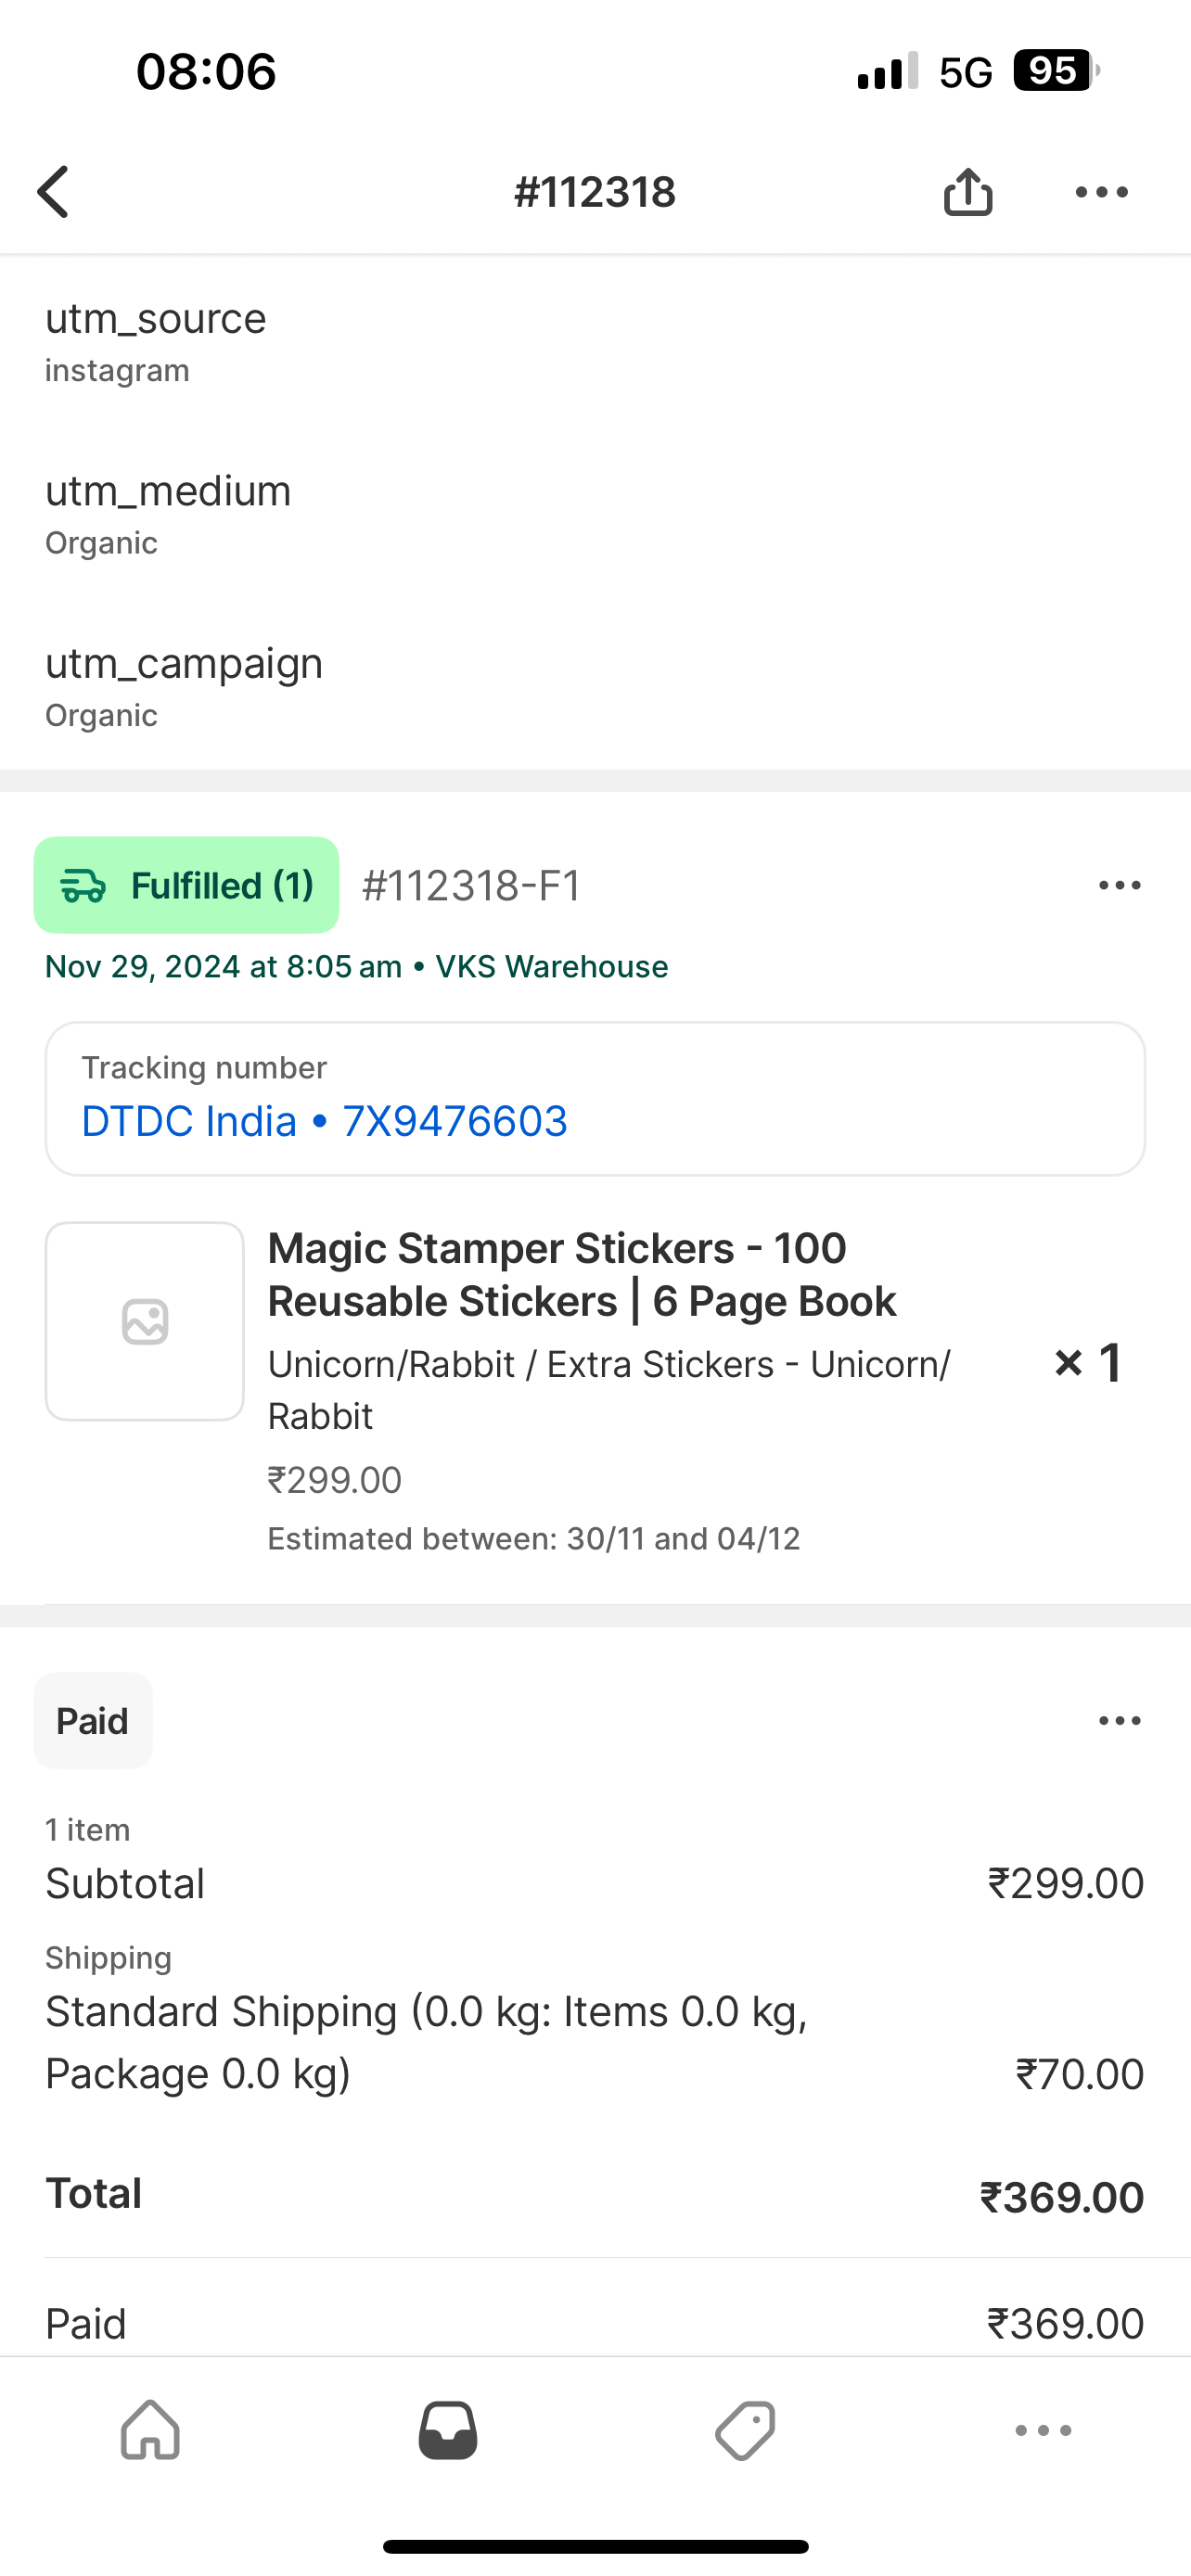The height and width of the screenshot is (2576, 1191).
Task: Tap the Paid status badge
Action: tap(93, 1721)
